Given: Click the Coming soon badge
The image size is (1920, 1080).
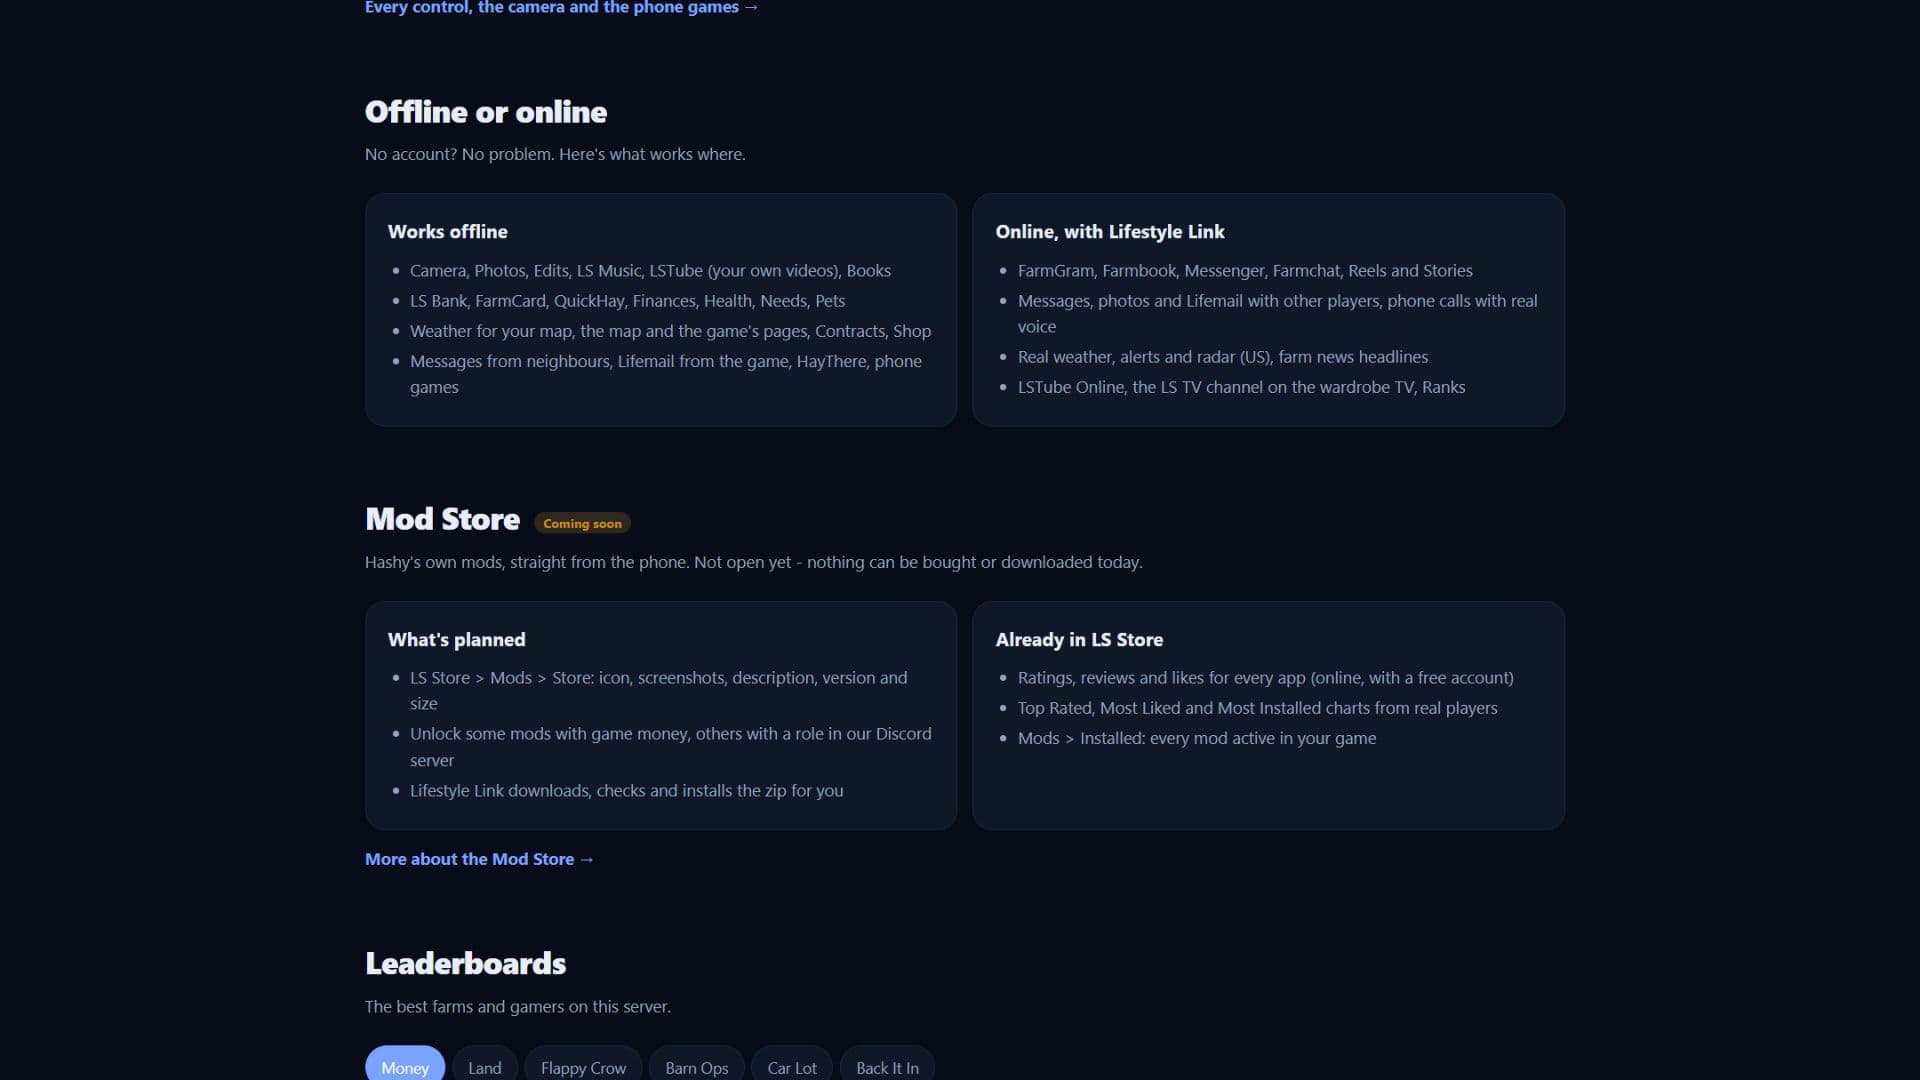Looking at the screenshot, I should coord(582,523).
